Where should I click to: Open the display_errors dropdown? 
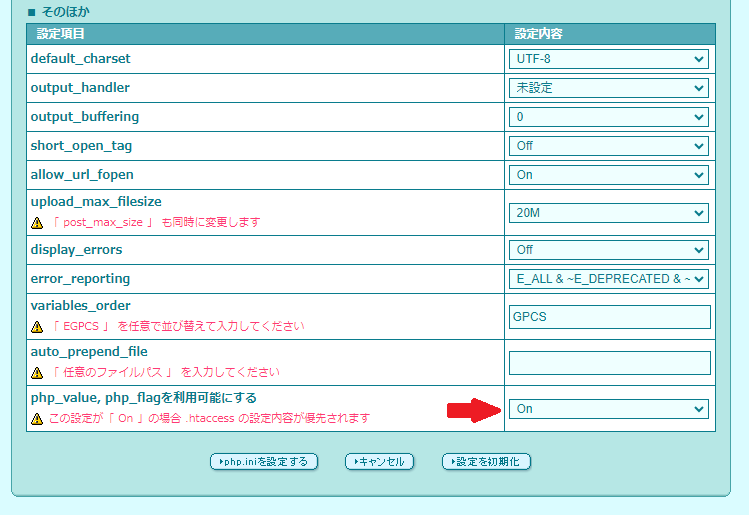click(609, 250)
